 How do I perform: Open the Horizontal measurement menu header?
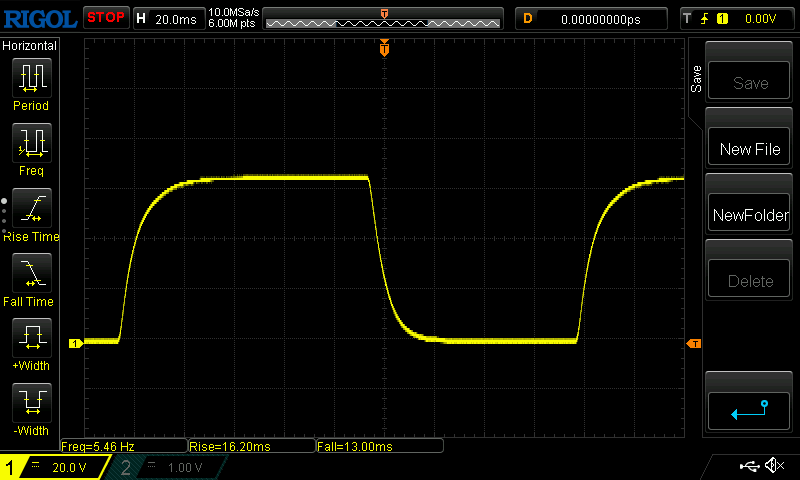coord(29,45)
